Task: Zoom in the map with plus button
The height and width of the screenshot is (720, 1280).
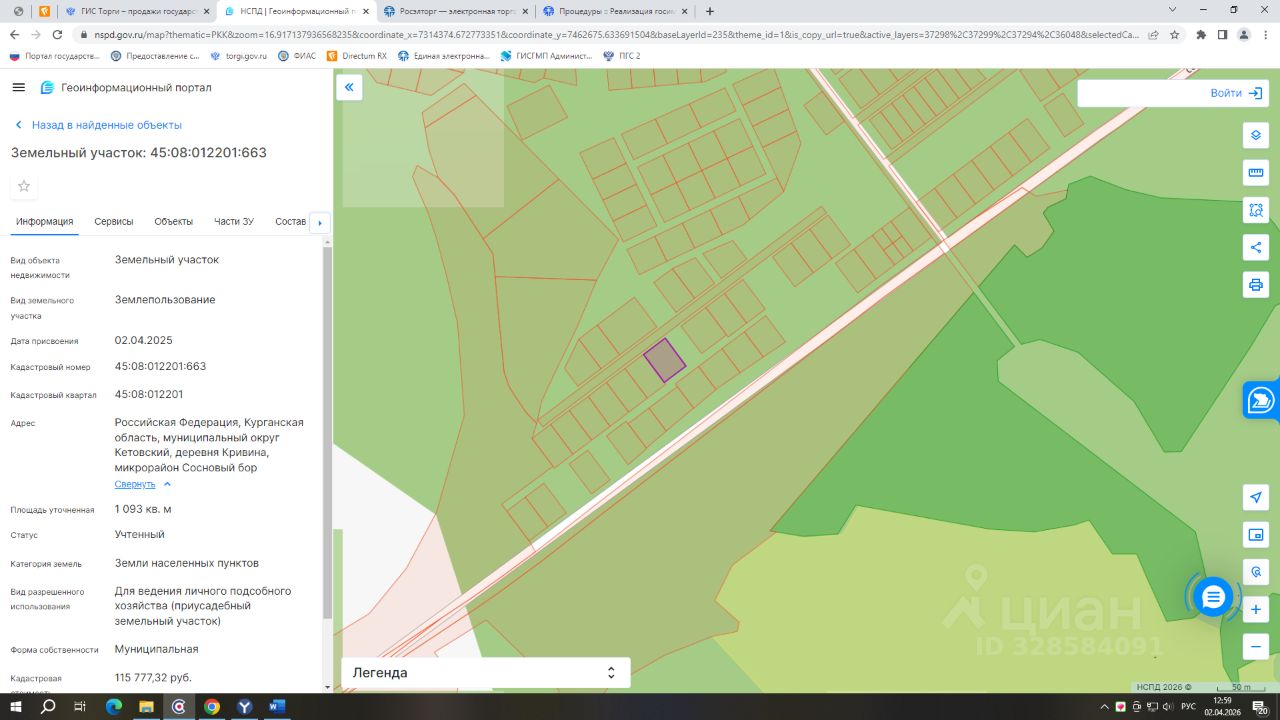Action: pos(1256,609)
